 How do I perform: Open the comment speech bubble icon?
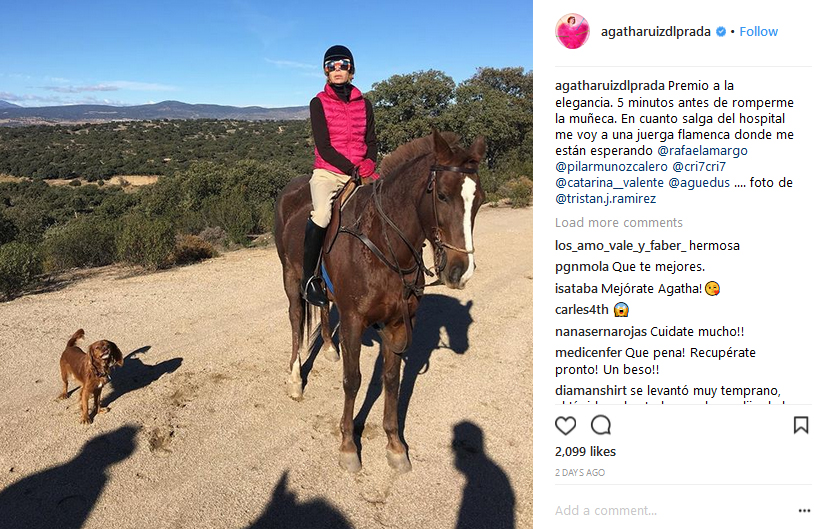[601, 425]
